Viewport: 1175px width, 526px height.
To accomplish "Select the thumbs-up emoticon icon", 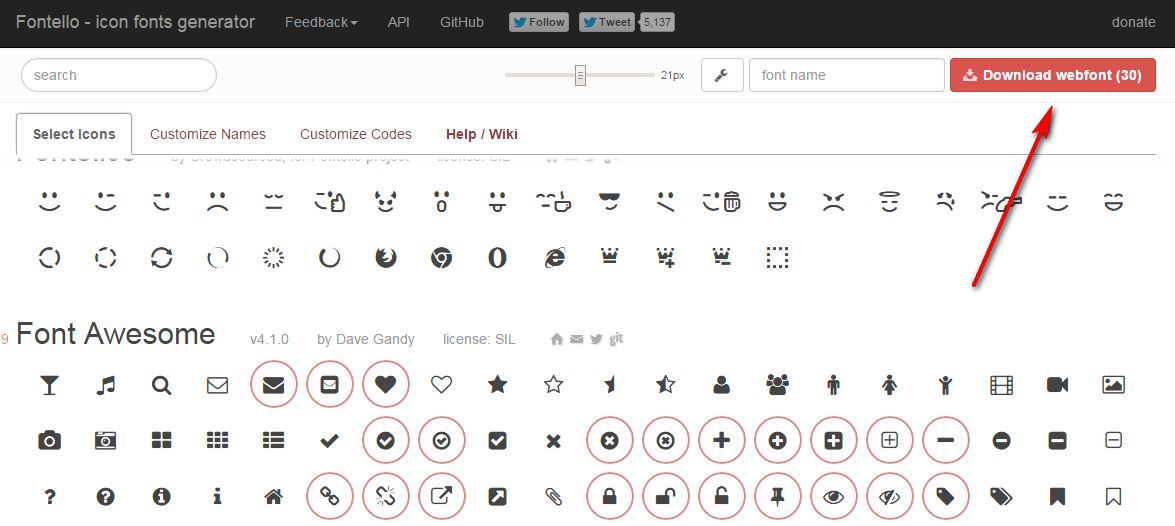I will [330, 202].
